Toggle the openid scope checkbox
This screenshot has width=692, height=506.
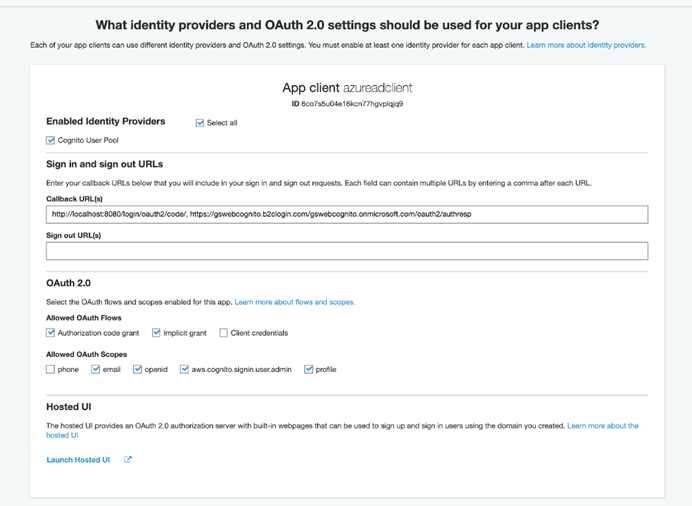(x=137, y=369)
